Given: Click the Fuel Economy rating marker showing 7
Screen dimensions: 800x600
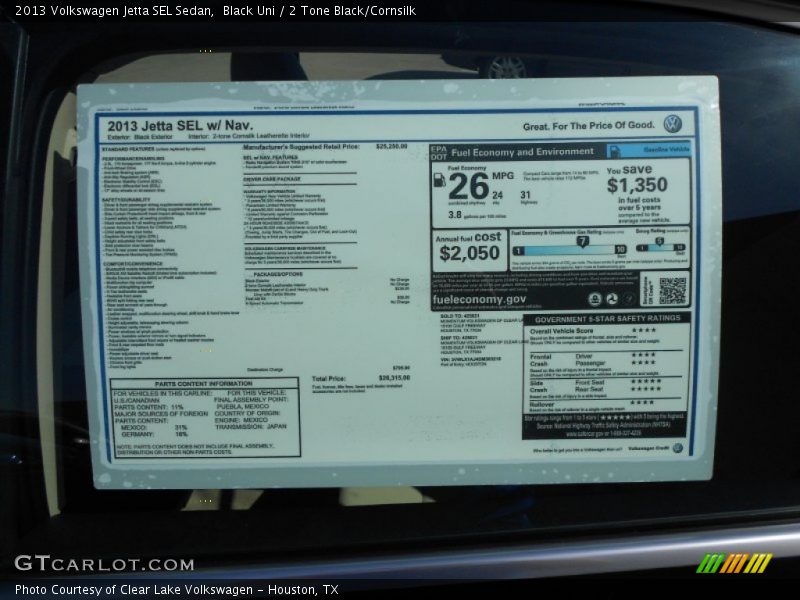Looking at the screenshot, I should (x=581, y=241).
